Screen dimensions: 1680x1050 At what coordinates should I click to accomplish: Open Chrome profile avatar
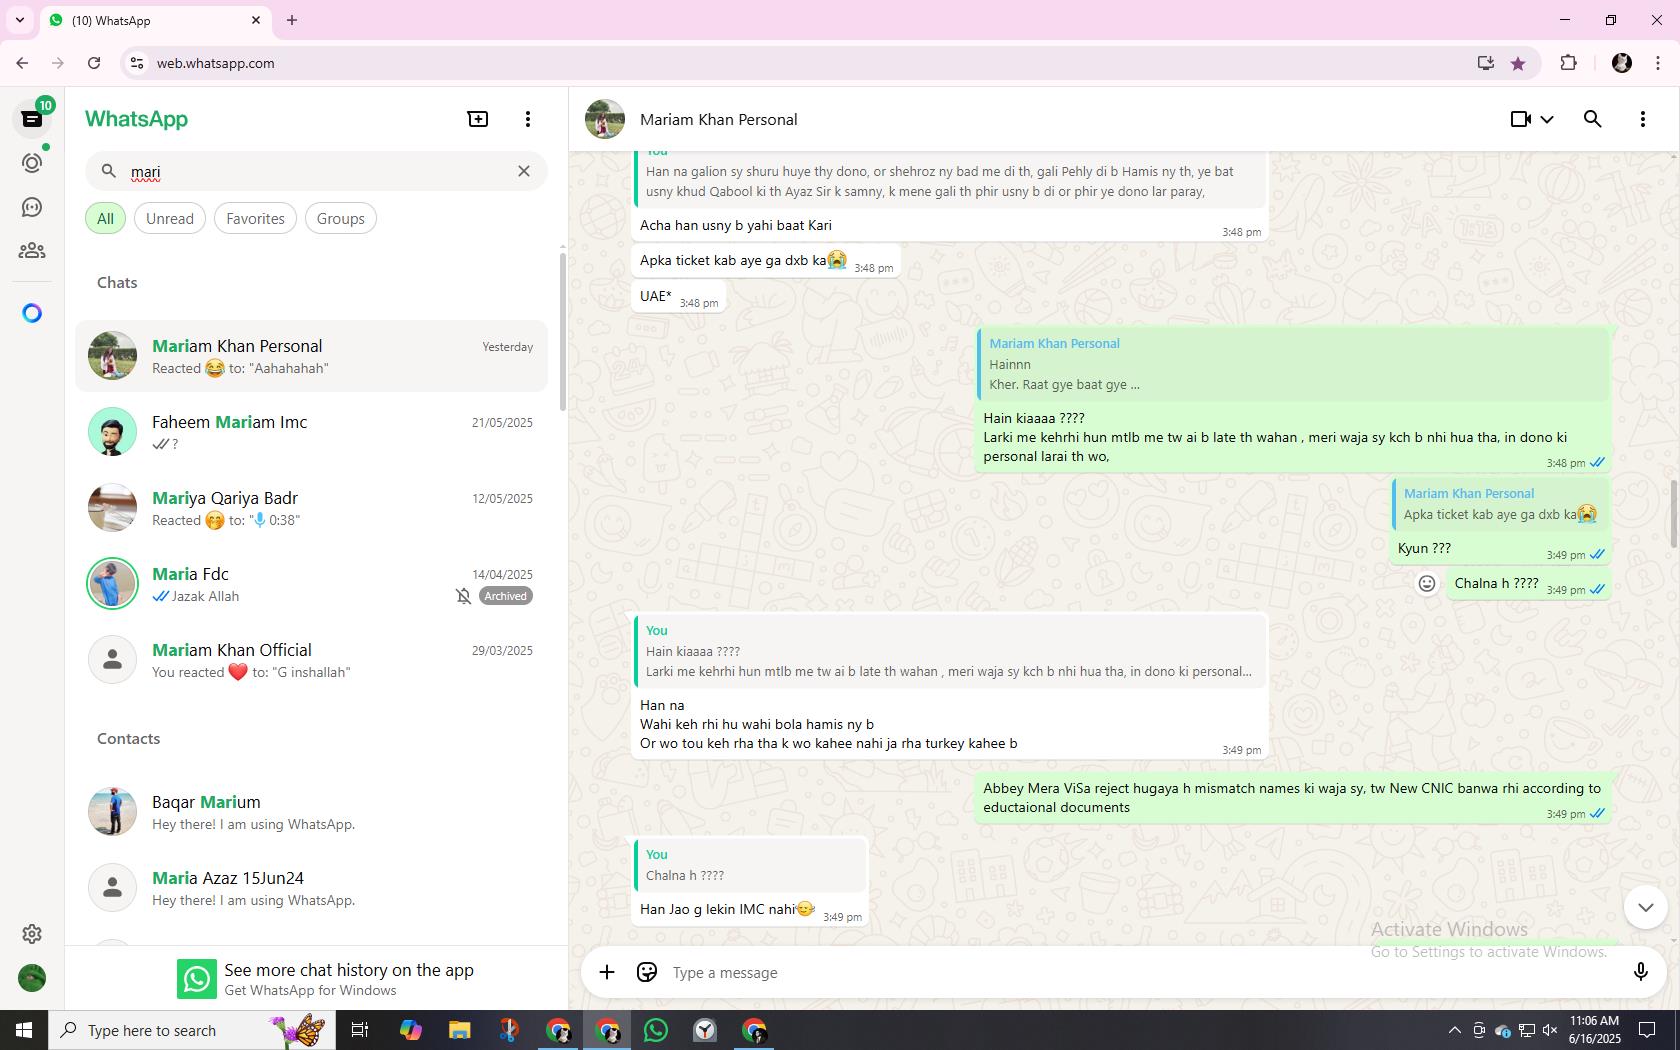pos(1622,63)
